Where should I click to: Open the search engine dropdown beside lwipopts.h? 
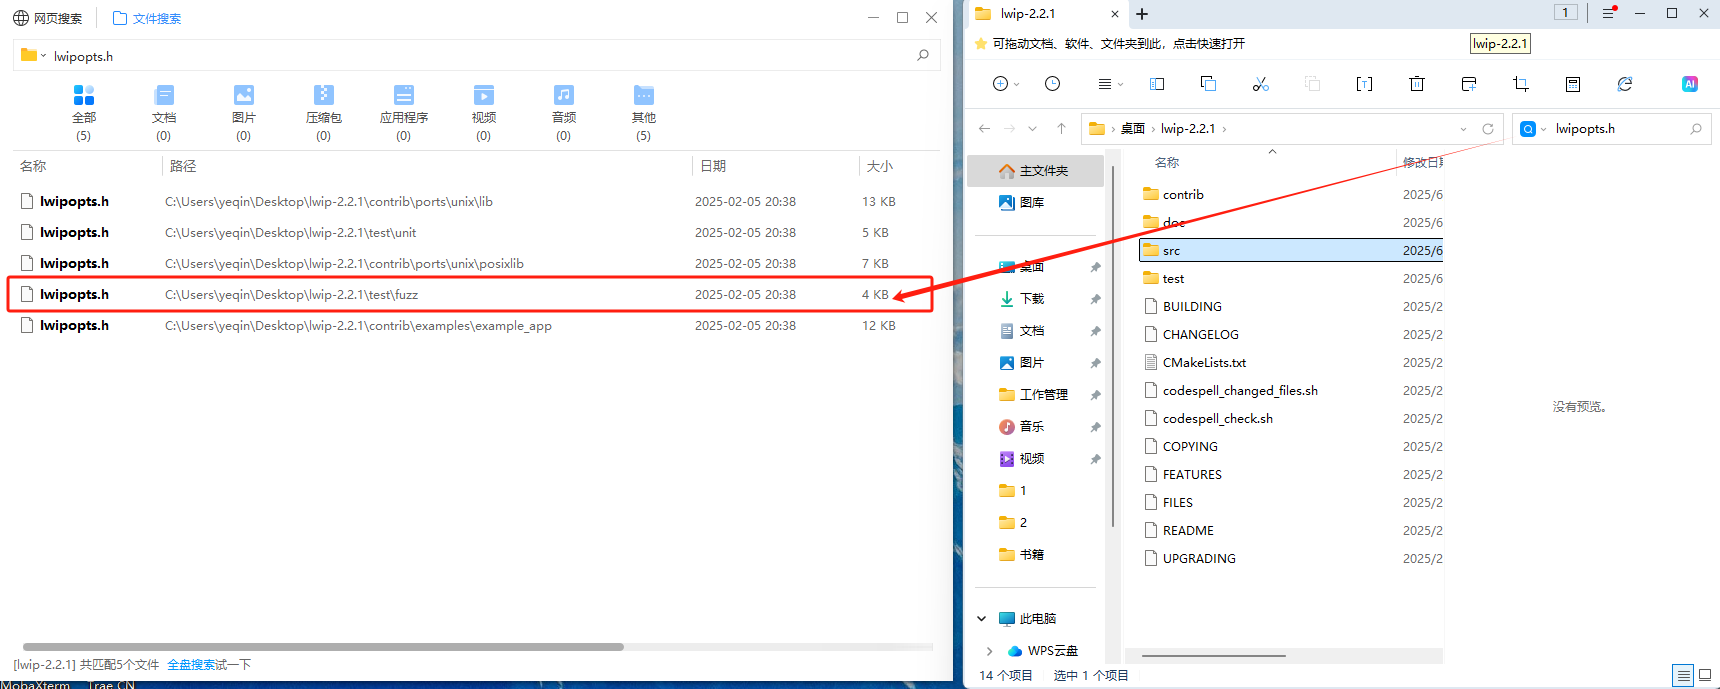1544,129
